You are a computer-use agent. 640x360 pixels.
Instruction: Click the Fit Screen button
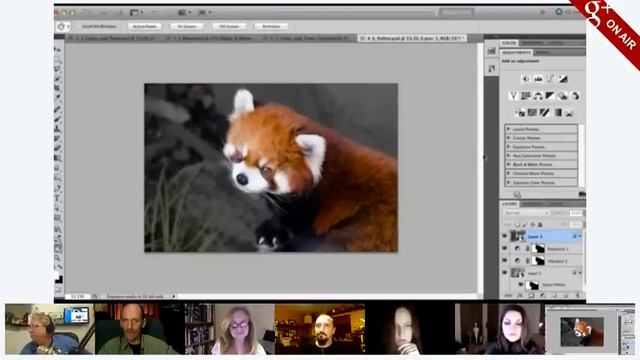[x=187, y=27]
